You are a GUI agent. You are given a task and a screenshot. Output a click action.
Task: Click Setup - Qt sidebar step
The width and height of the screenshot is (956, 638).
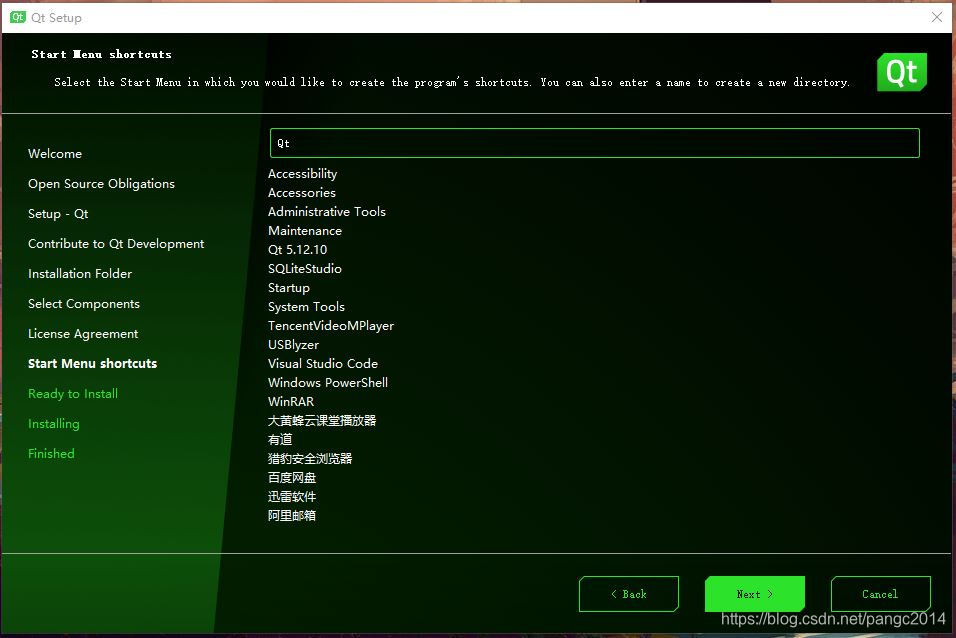click(x=58, y=213)
